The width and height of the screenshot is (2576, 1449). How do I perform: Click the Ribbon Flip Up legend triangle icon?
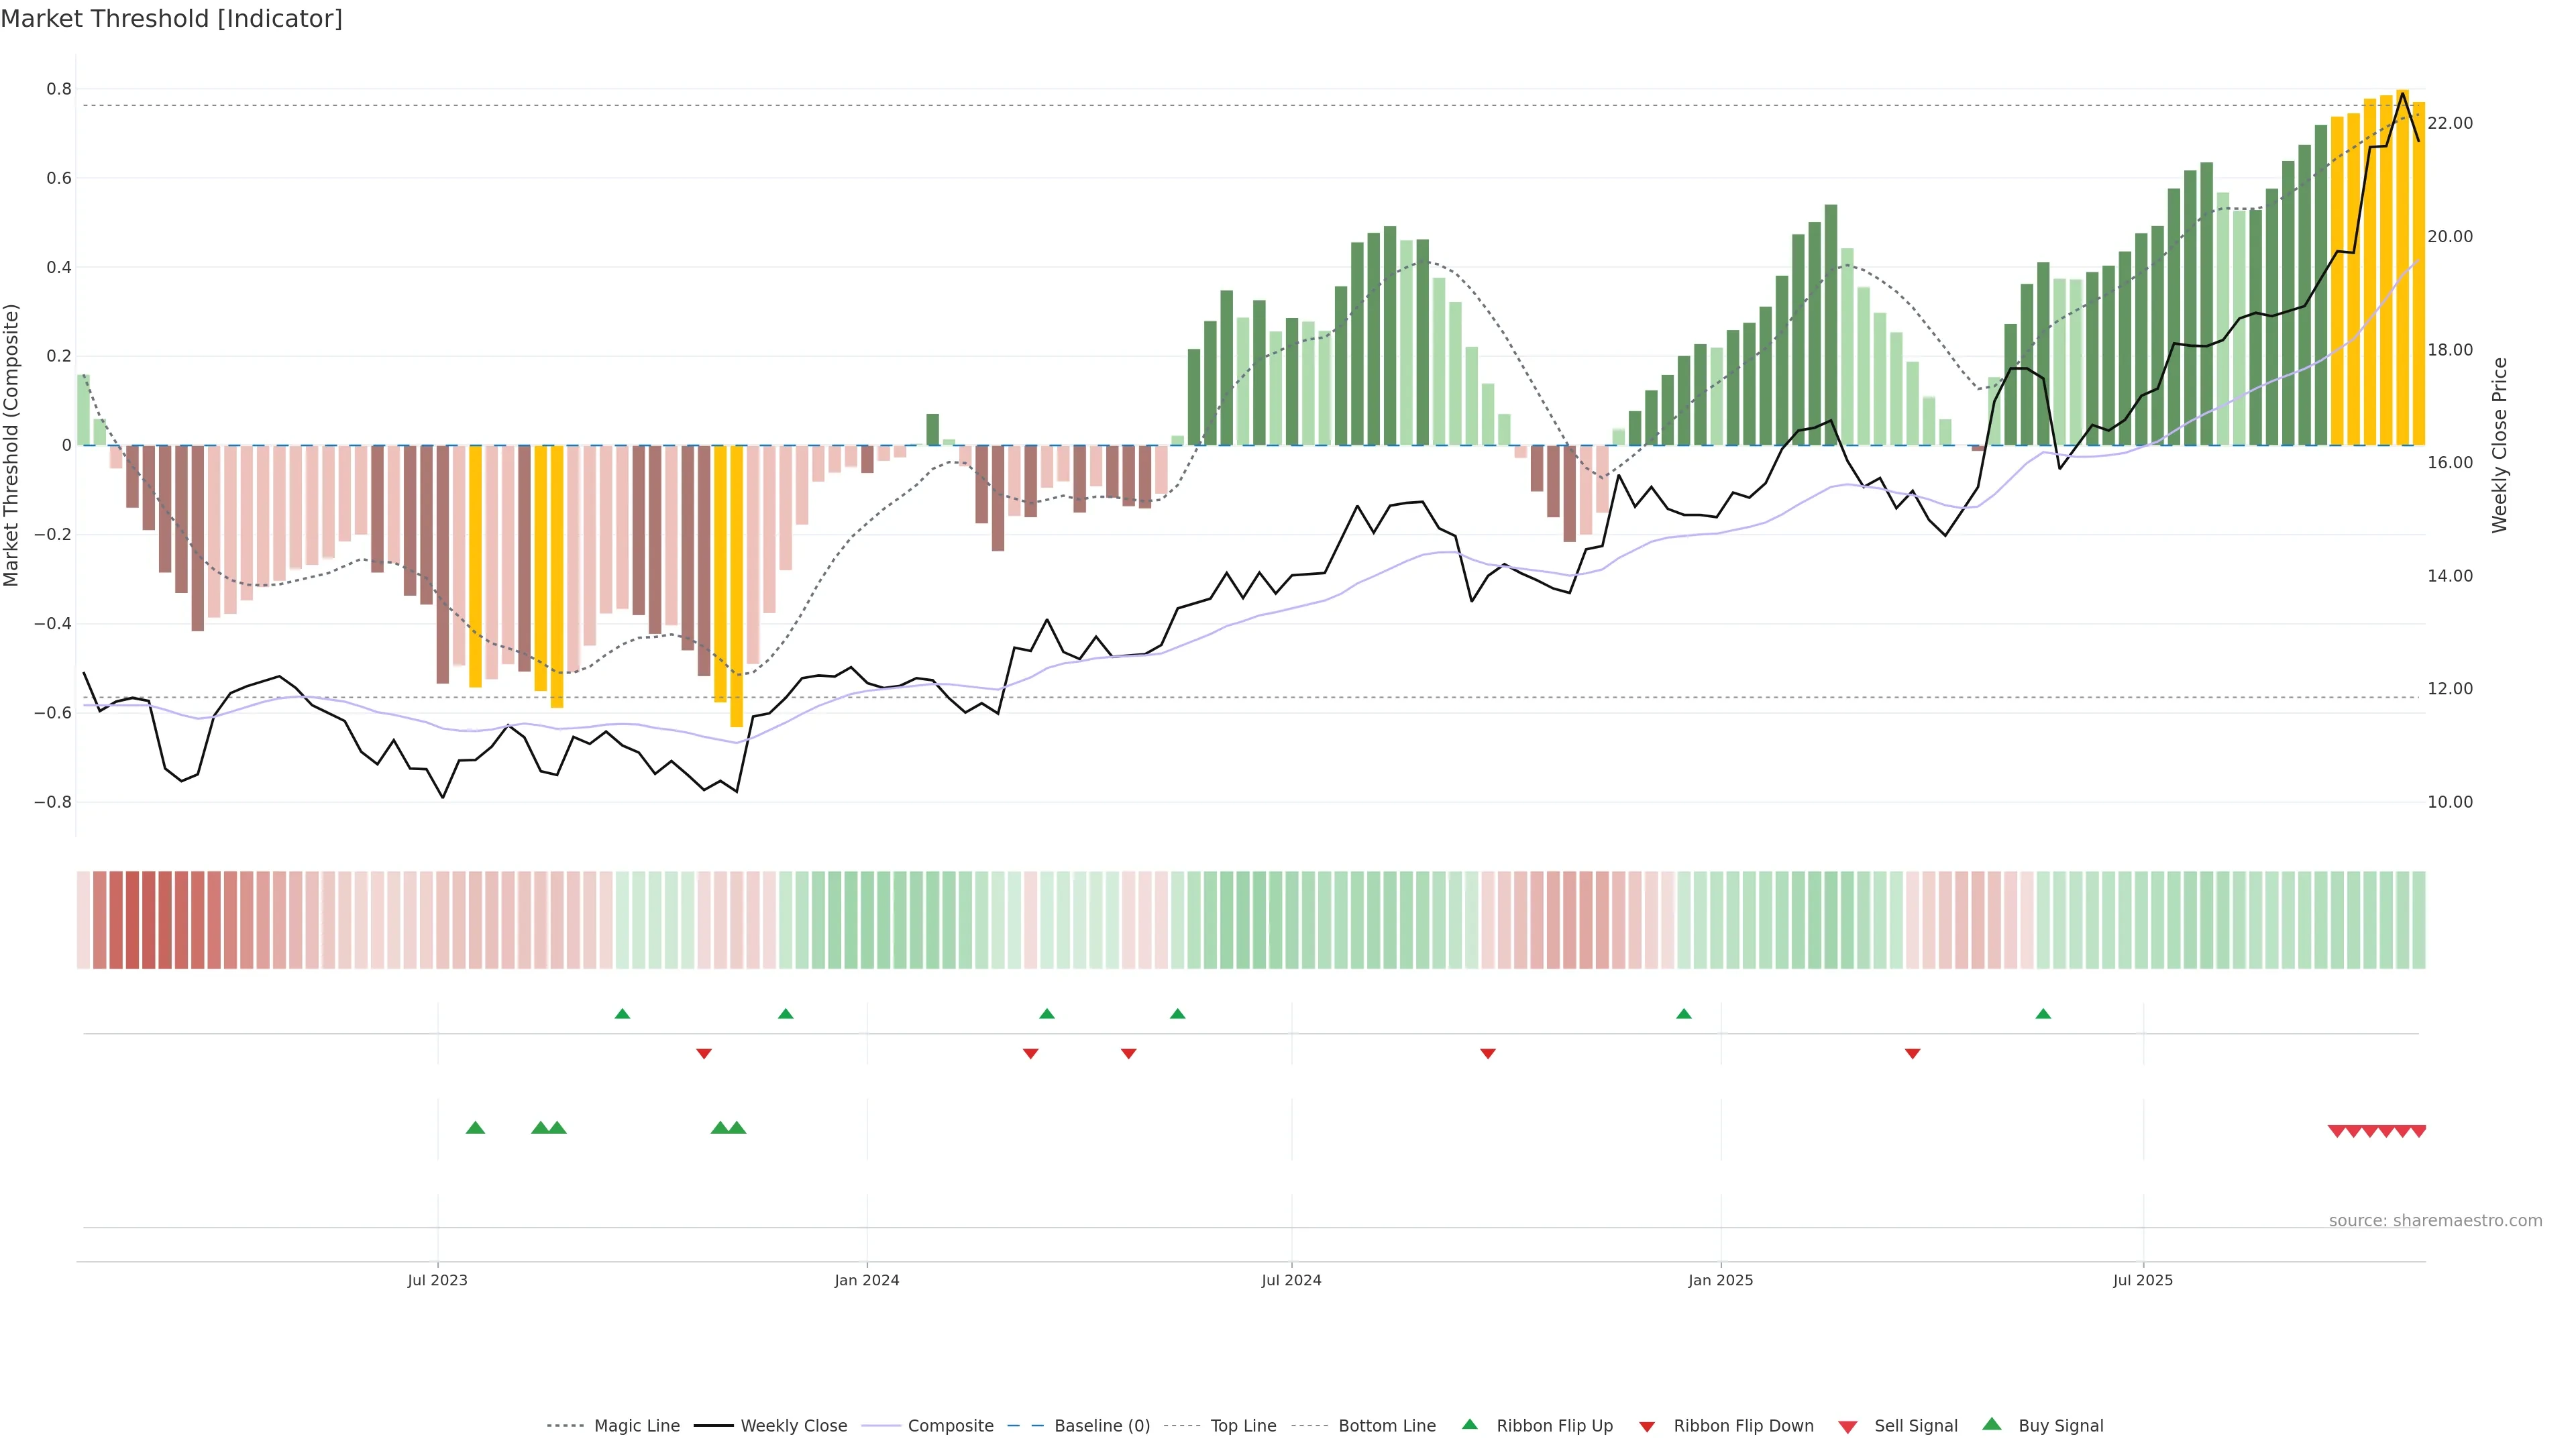(x=1469, y=1424)
